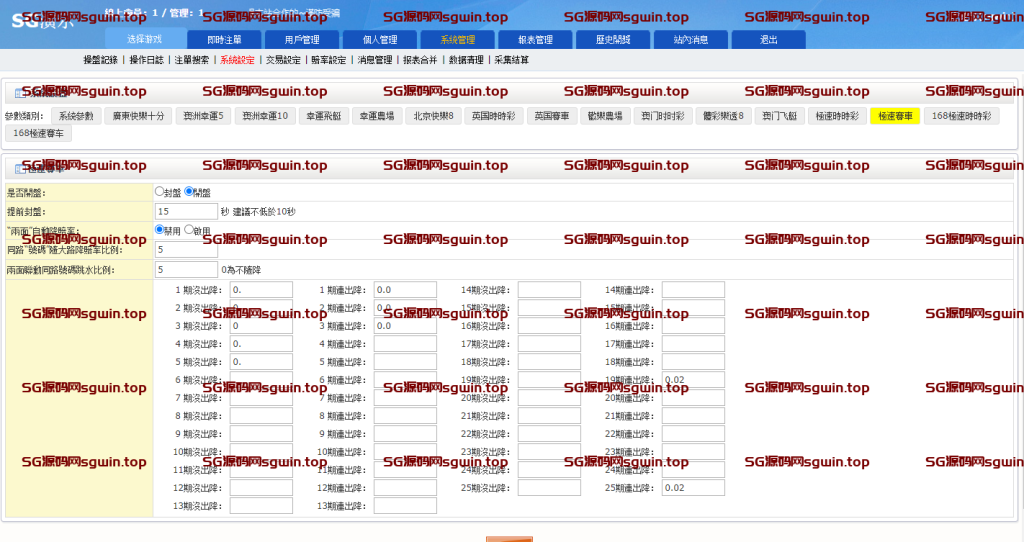Viewport: 1024px width, 542px height.
Task: Click the 1期沒出降 input field
Action: [x=261, y=290]
